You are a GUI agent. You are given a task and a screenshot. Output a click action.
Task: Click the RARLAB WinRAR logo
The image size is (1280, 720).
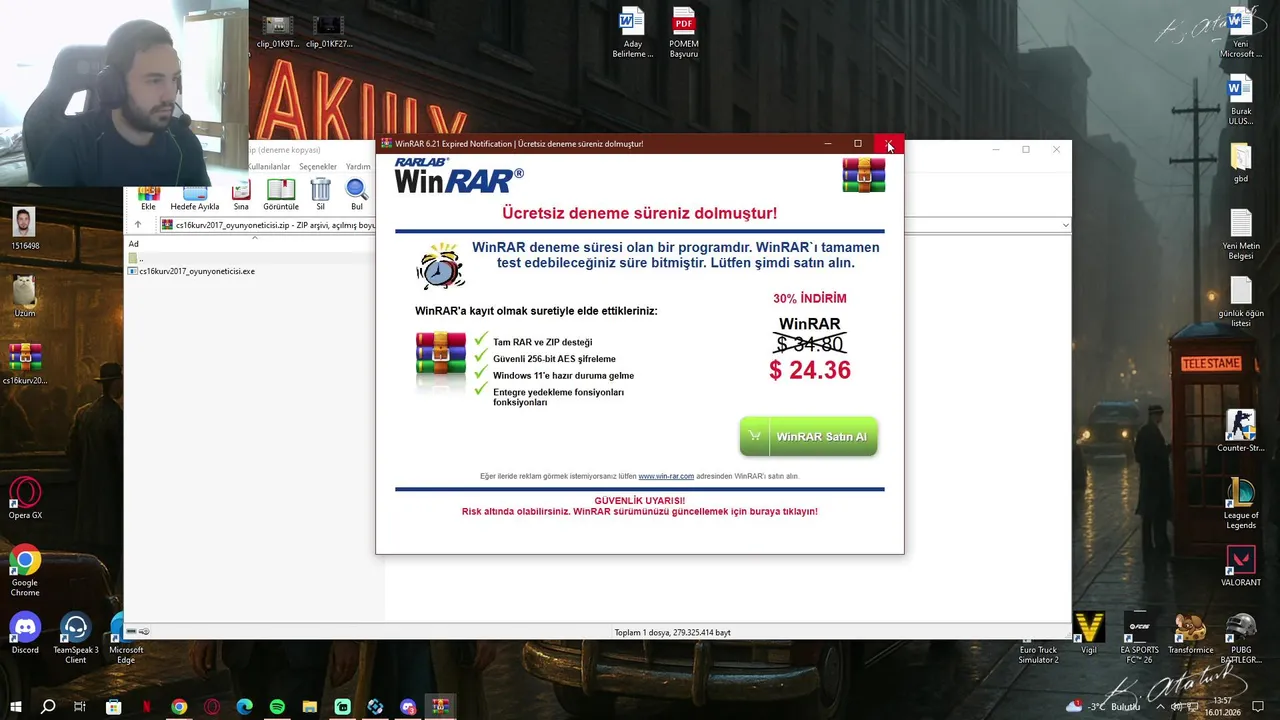coord(458,176)
